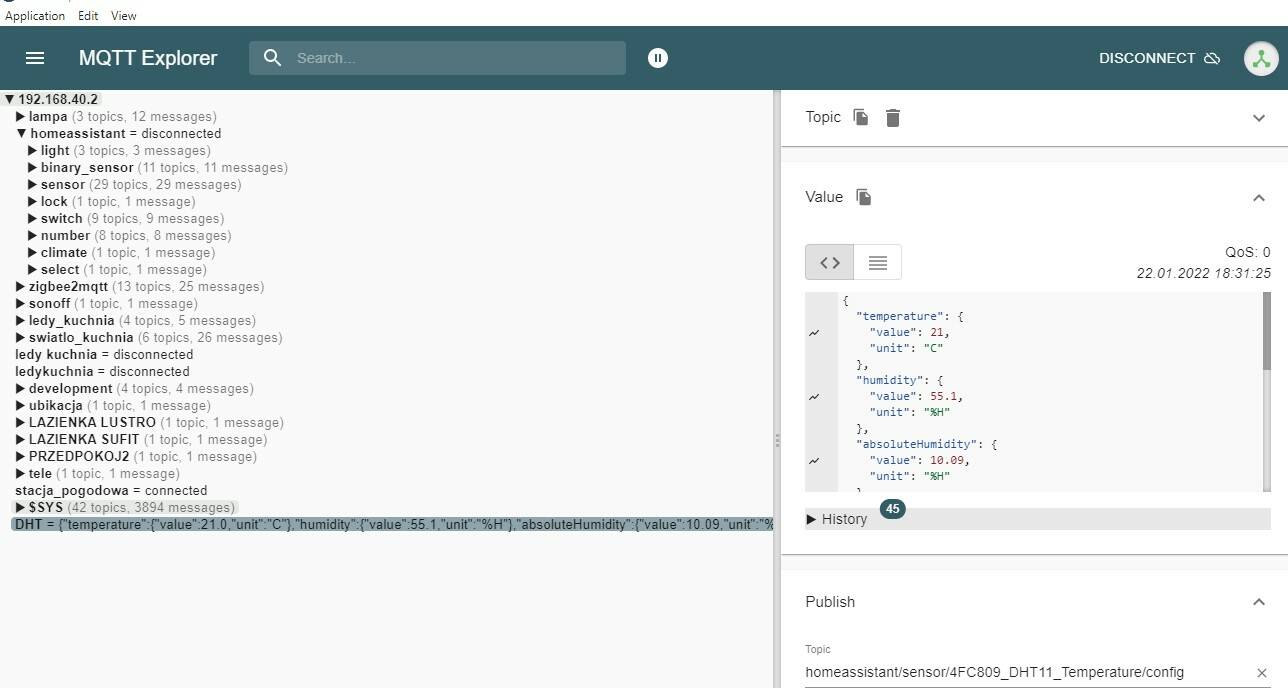This screenshot has width=1288, height=688.
Task: Expand the sonoff topic
Action: tap(20, 303)
